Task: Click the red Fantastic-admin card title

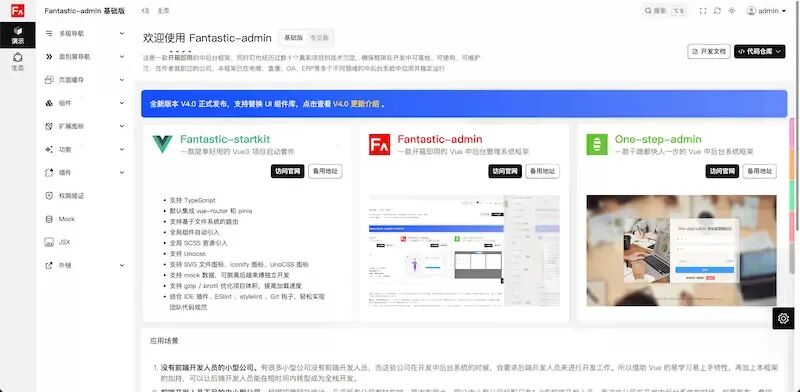Action: click(x=440, y=139)
